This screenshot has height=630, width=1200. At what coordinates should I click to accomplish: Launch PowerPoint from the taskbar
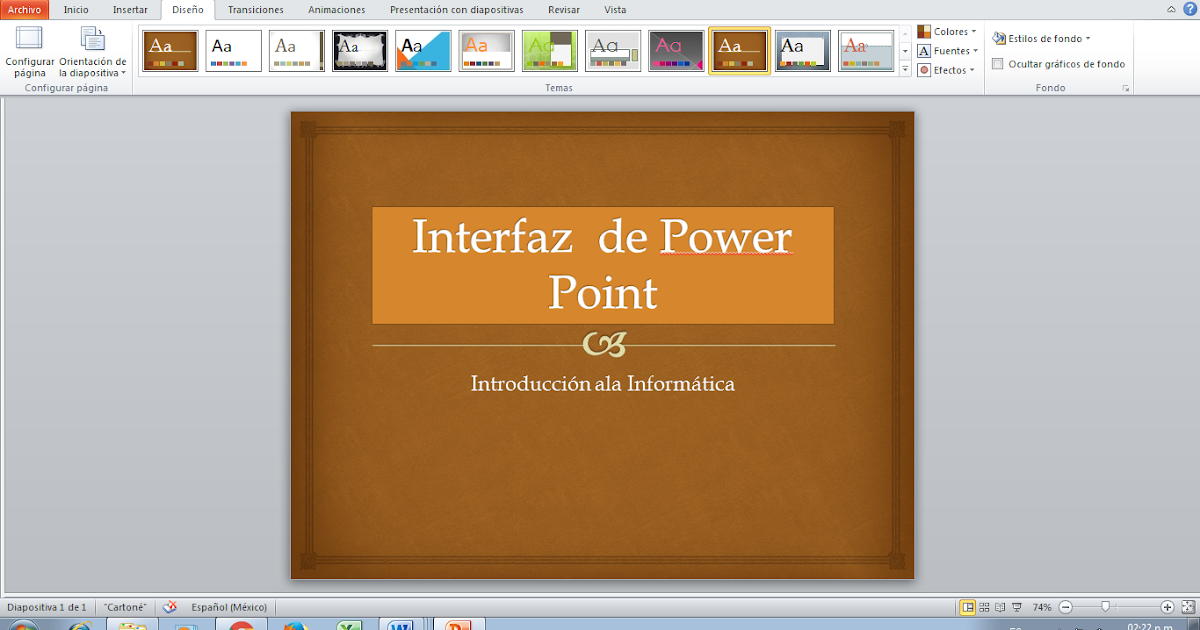[x=457, y=624]
